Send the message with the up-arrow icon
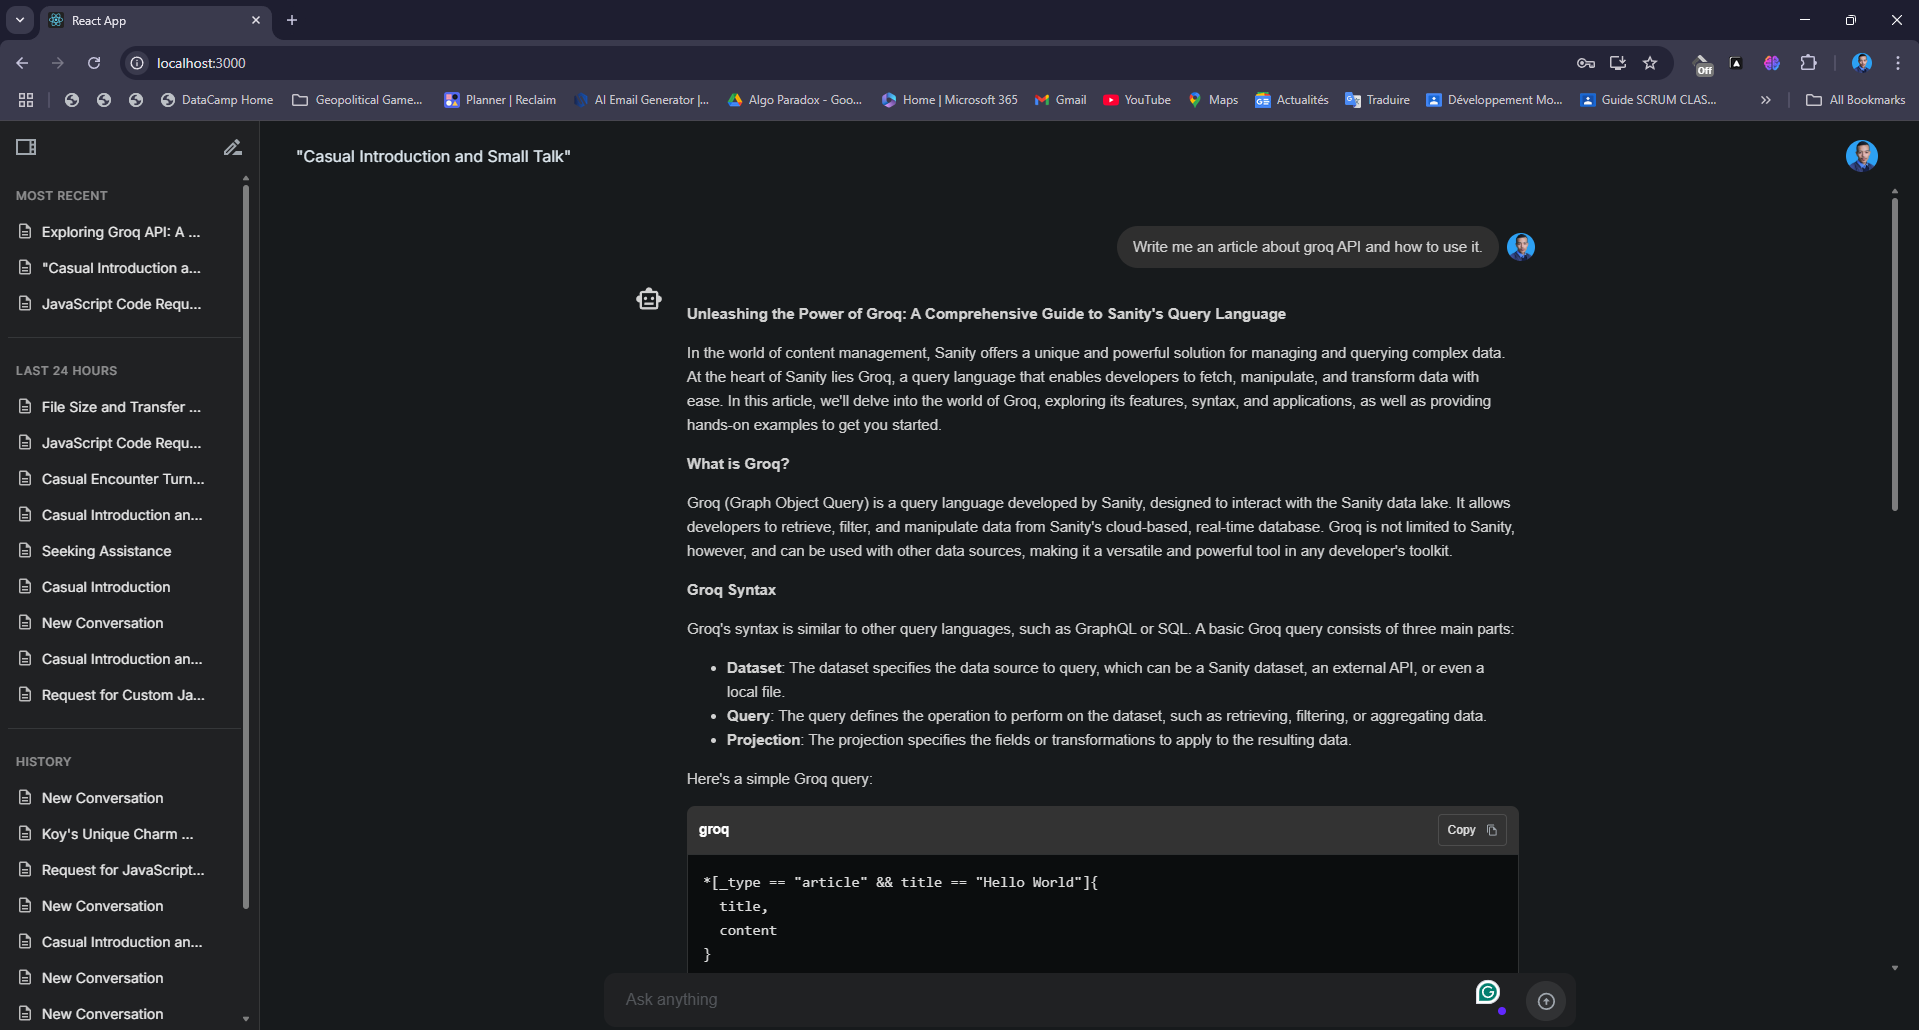1919x1030 pixels. coord(1545,1000)
